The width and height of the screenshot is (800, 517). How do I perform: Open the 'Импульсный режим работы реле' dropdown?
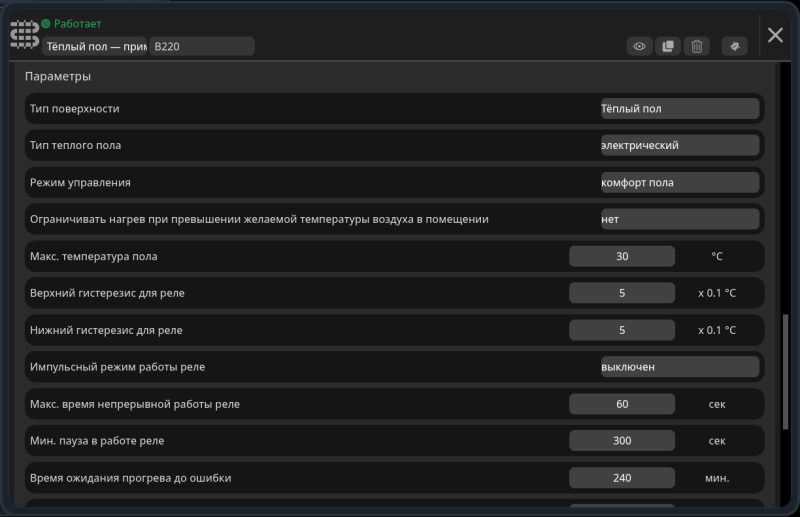click(x=680, y=367)
